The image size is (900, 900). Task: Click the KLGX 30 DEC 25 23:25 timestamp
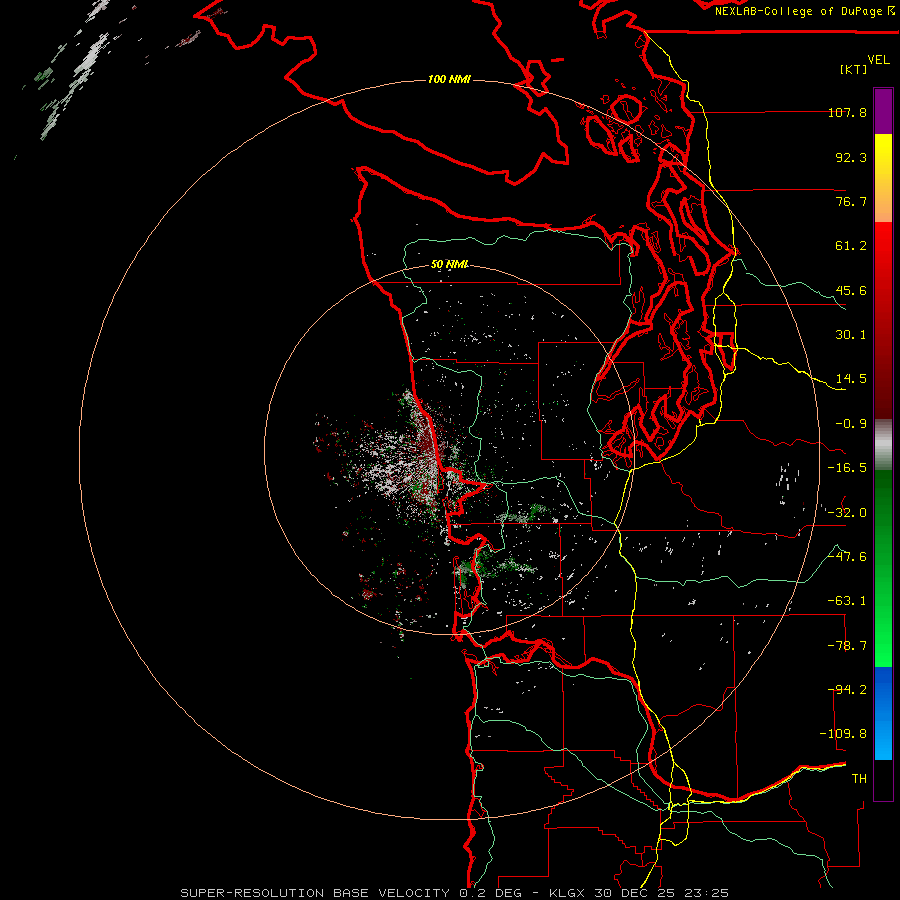click(639, 893)
